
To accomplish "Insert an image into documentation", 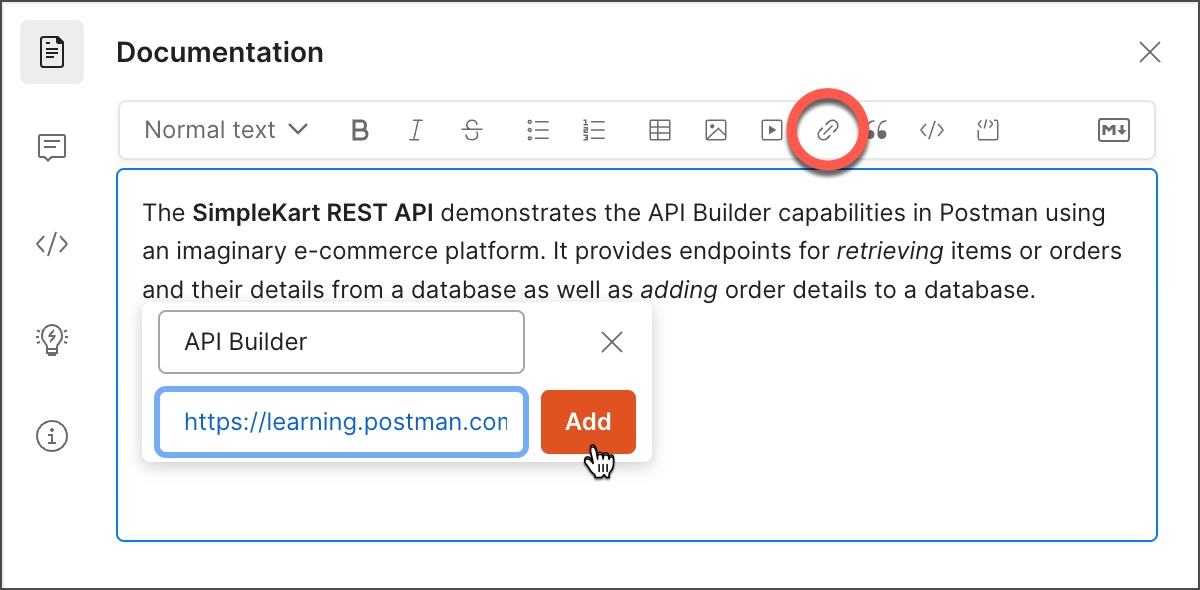I will [x=716, y=130].
